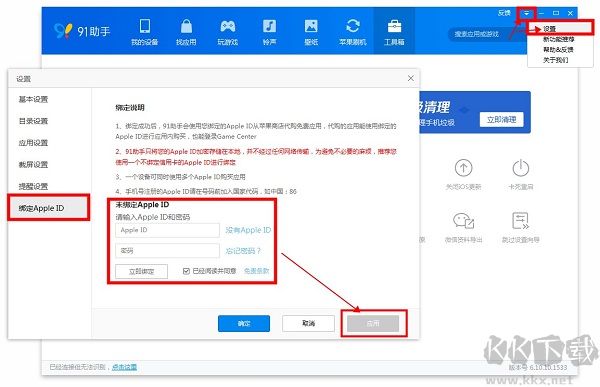
Task: Open the 没有Apple ID link
Action: (248, 230)
